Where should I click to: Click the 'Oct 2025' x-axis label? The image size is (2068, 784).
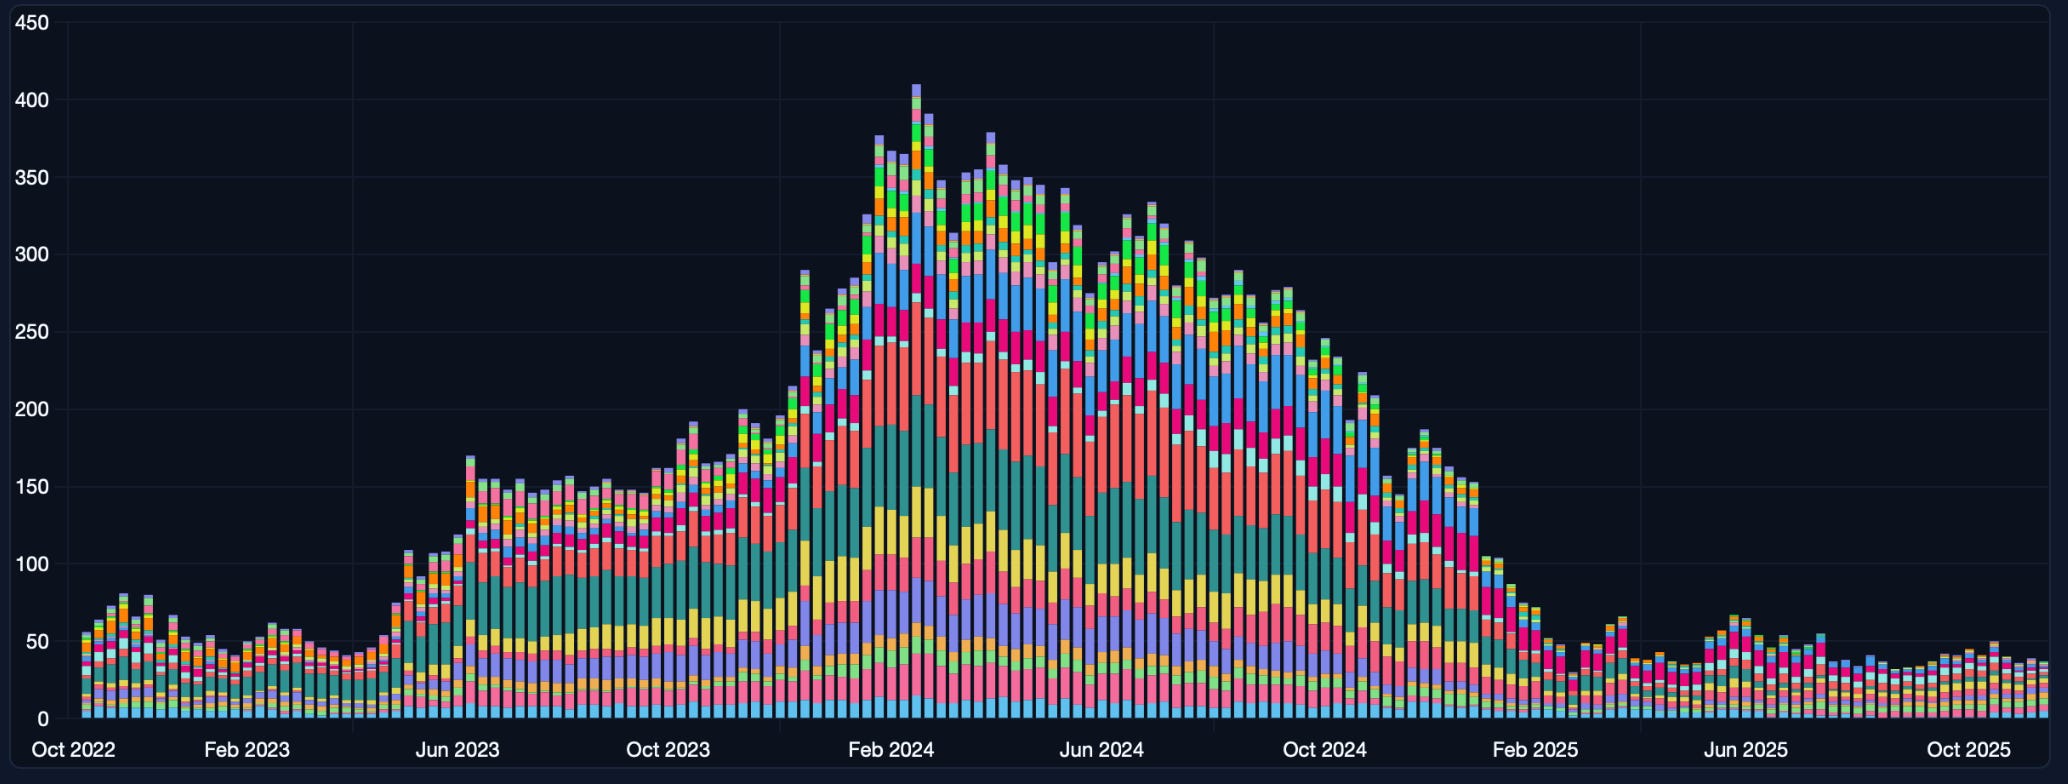[1969, 749]
